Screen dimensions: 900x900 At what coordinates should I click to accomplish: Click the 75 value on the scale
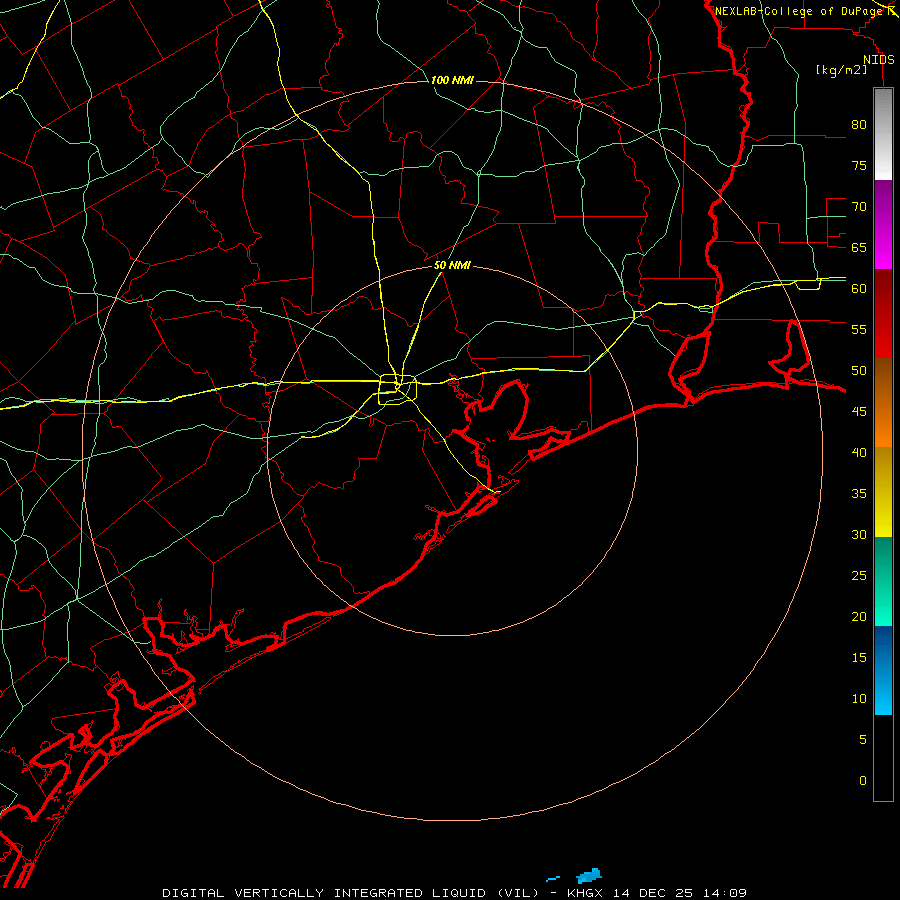(859, 165)
